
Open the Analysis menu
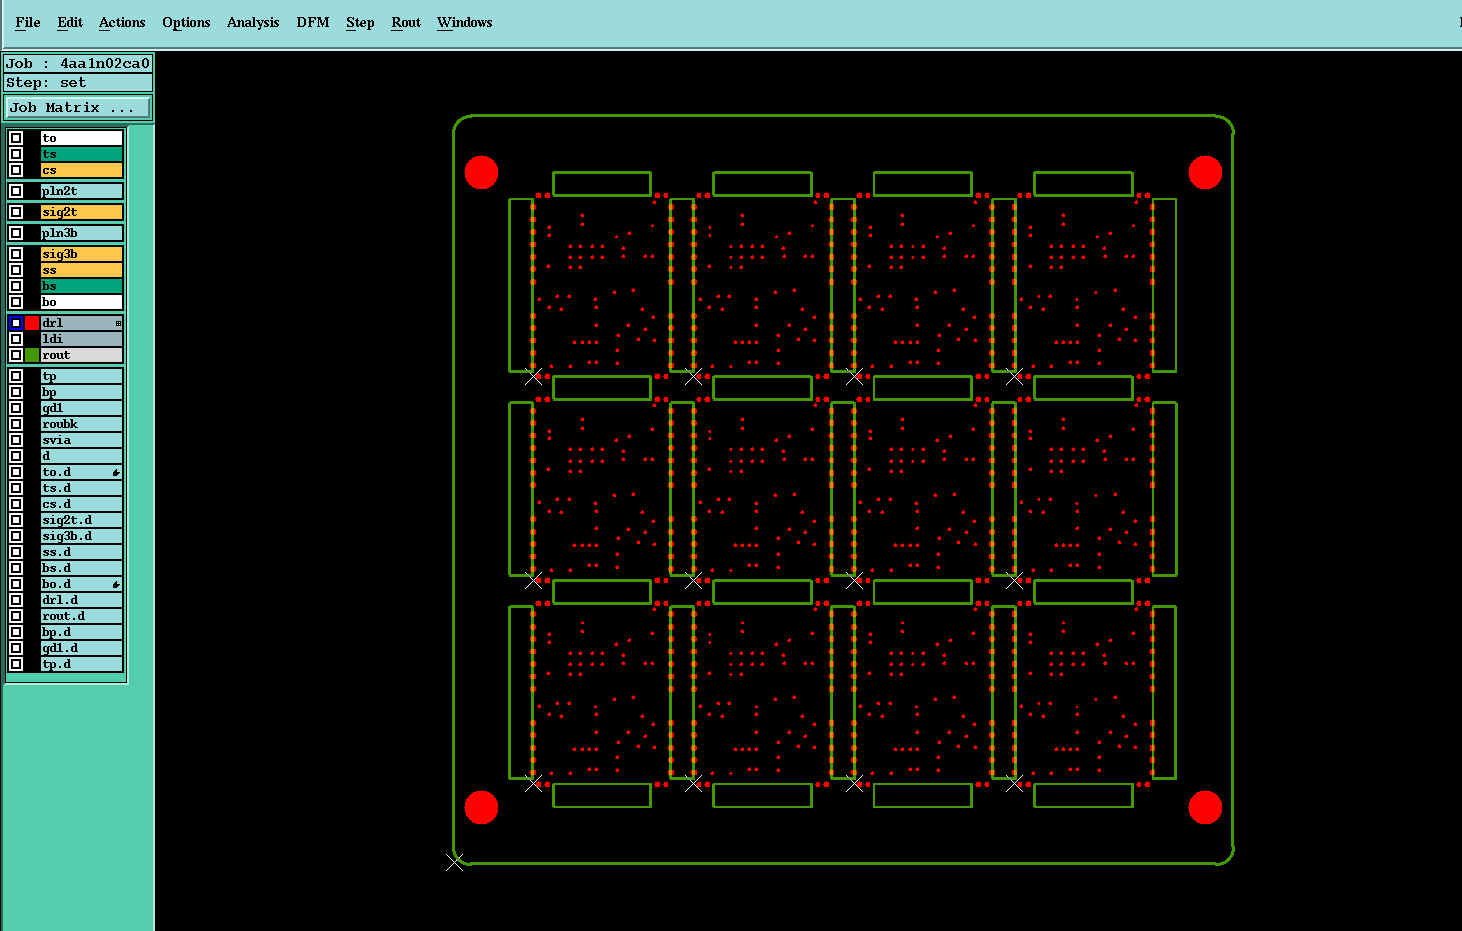(253, 22)
